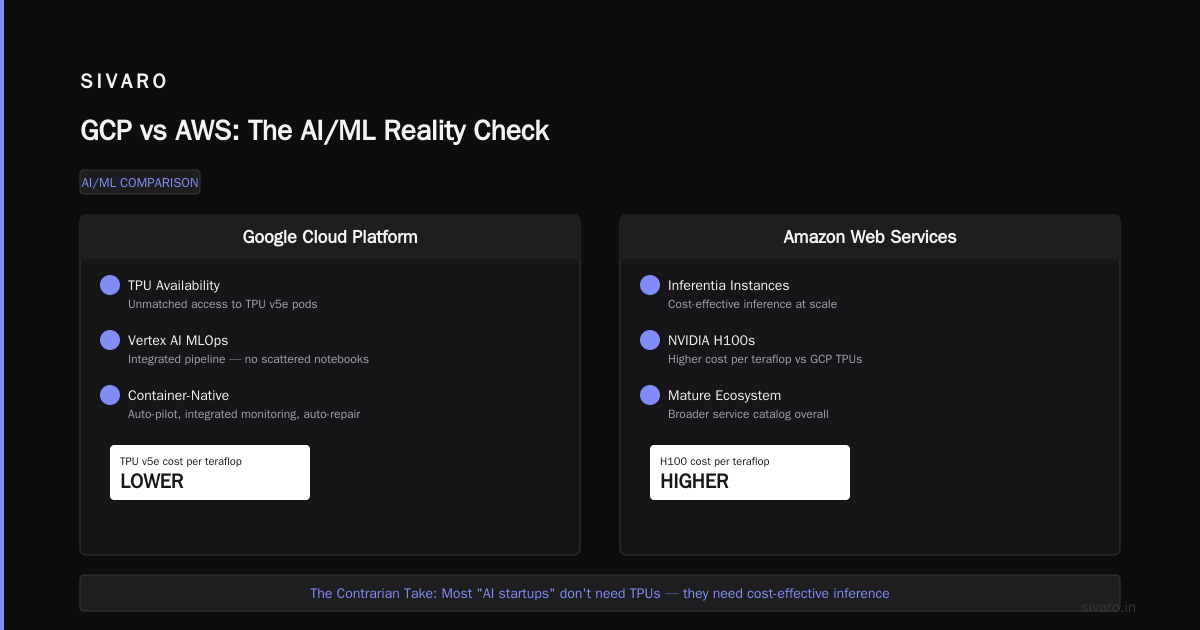
Task: Click the bullet dot beside Inferentia Instances
Action: click(650, 285)
